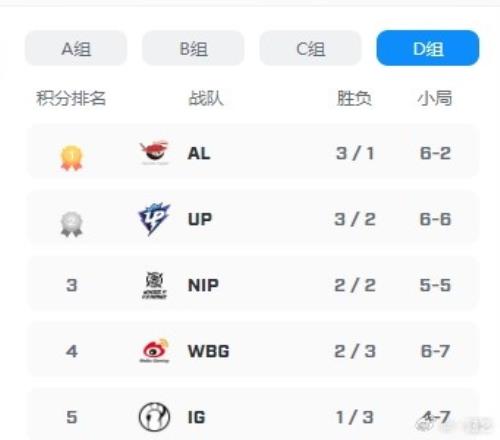Image resolution: width=500 pixels, height=440 pixels.
Task: Click the UP team logo
Action: [154, 219]
